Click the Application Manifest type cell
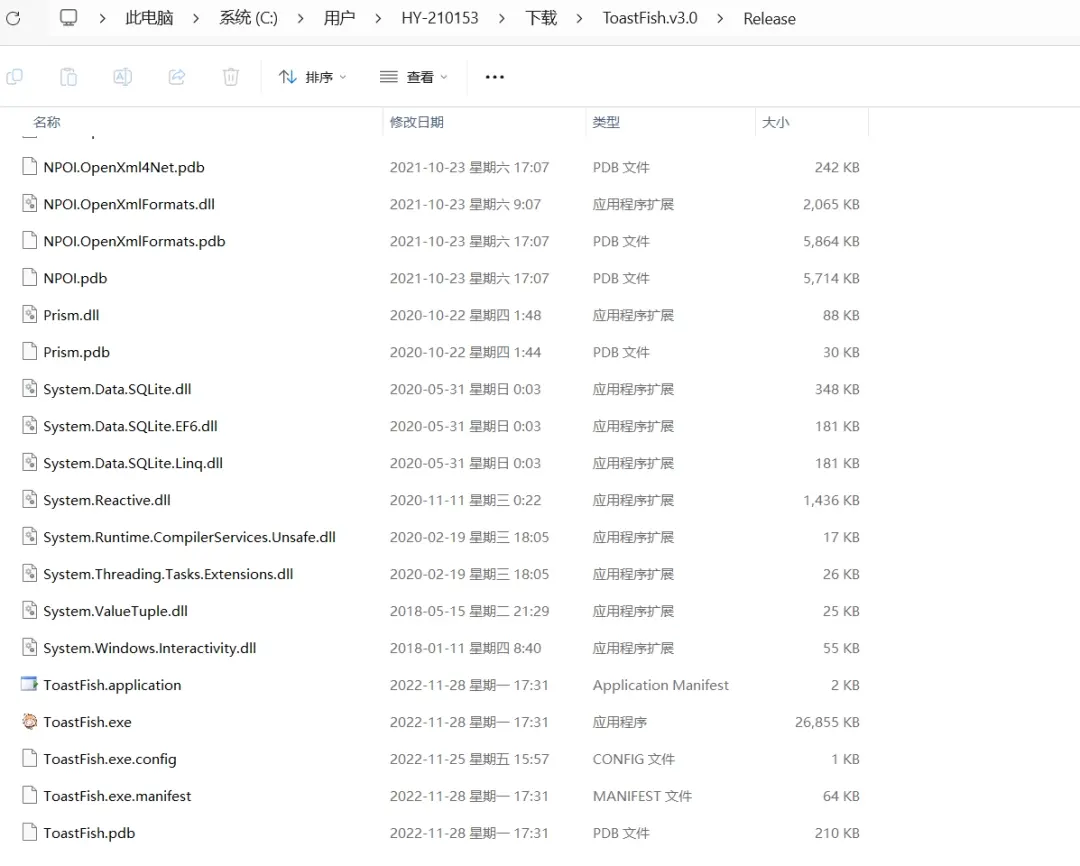This screenshot has height=866, width=1080. click(661, 685)
